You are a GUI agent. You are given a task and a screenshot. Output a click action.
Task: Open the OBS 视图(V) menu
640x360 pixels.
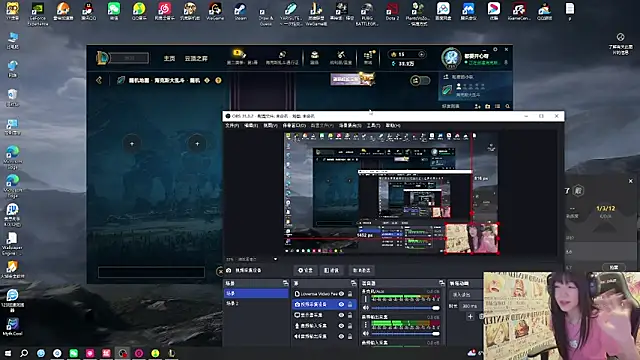[x=270, y=125]
